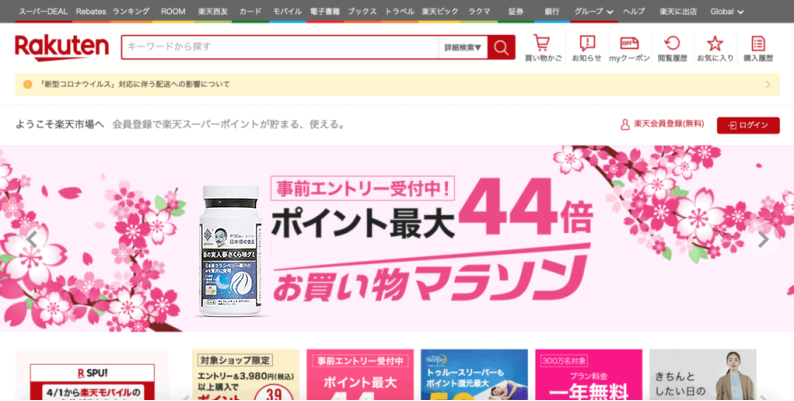This screenshot has height=401, width=794.
Task: Open ROOM in top bar
Action: click(x=173, y=11)
